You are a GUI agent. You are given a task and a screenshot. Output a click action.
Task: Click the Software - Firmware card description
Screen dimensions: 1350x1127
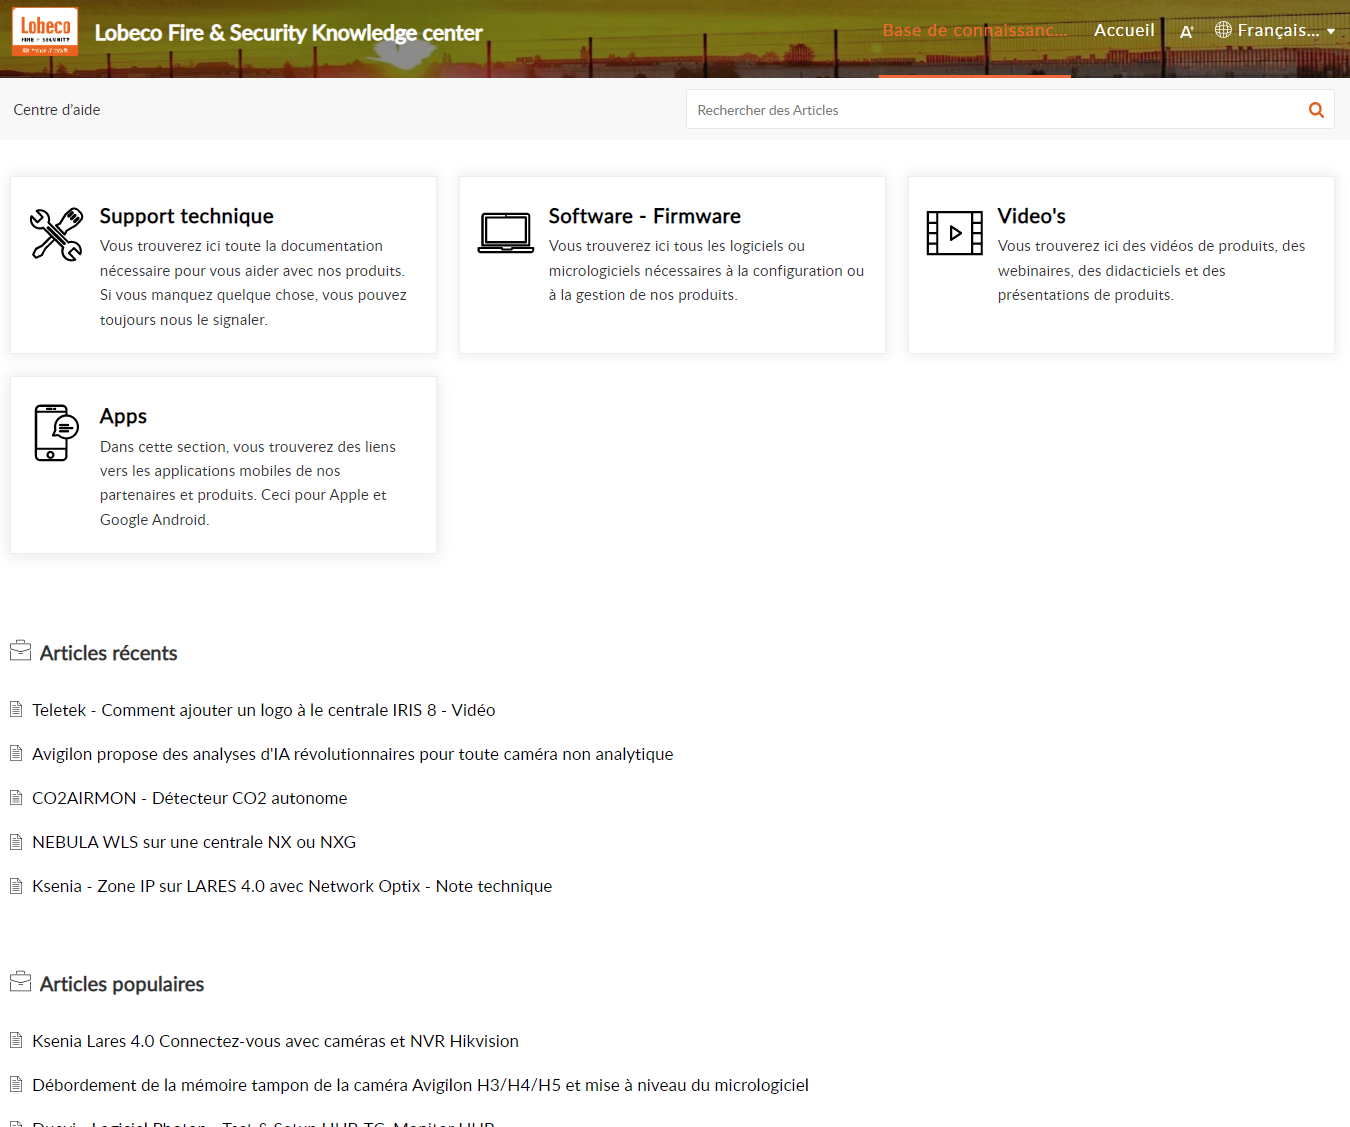[x=706, y=270]
